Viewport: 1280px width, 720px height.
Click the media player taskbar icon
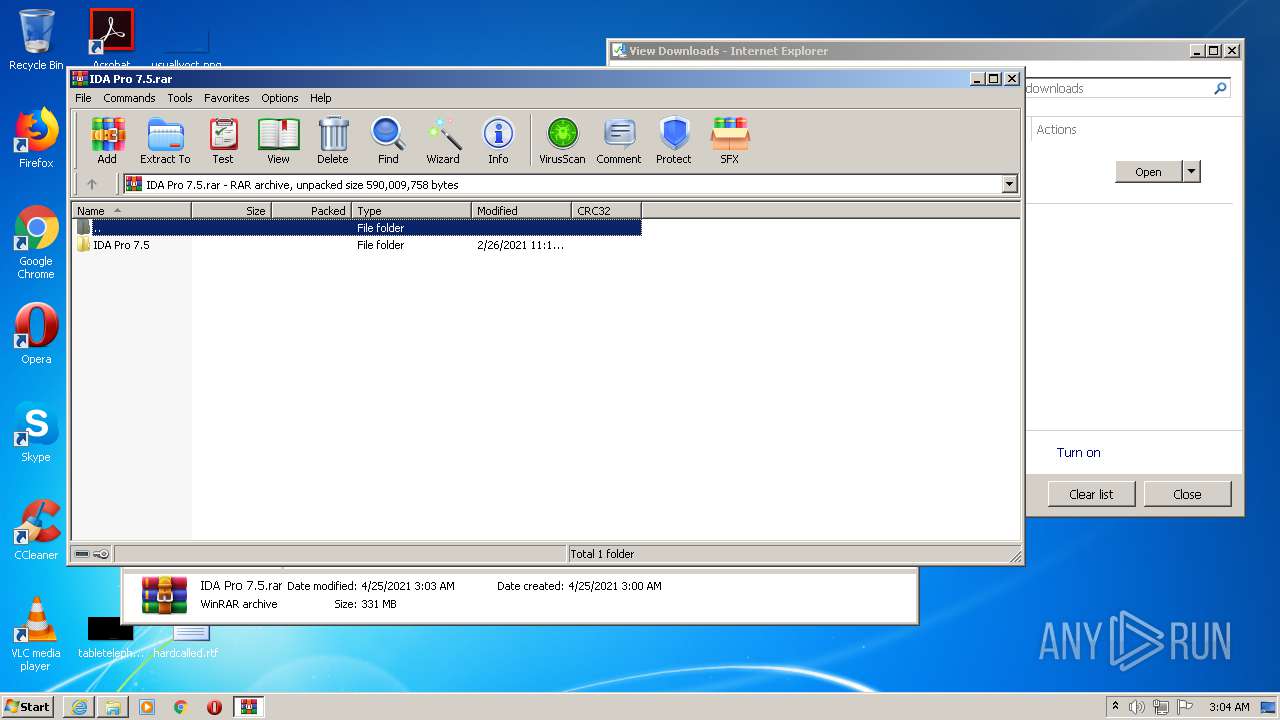tap(147, 707)
